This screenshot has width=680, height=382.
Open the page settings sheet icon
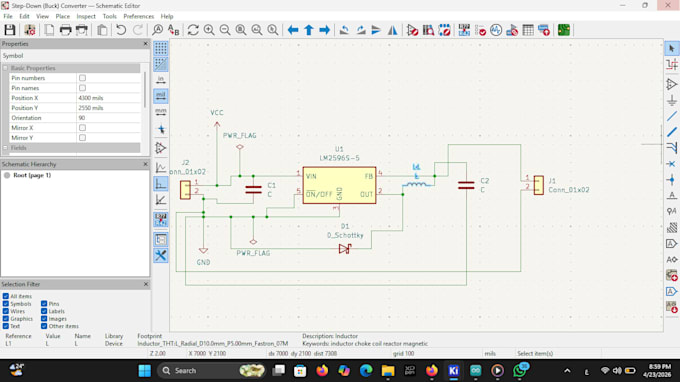49,30
